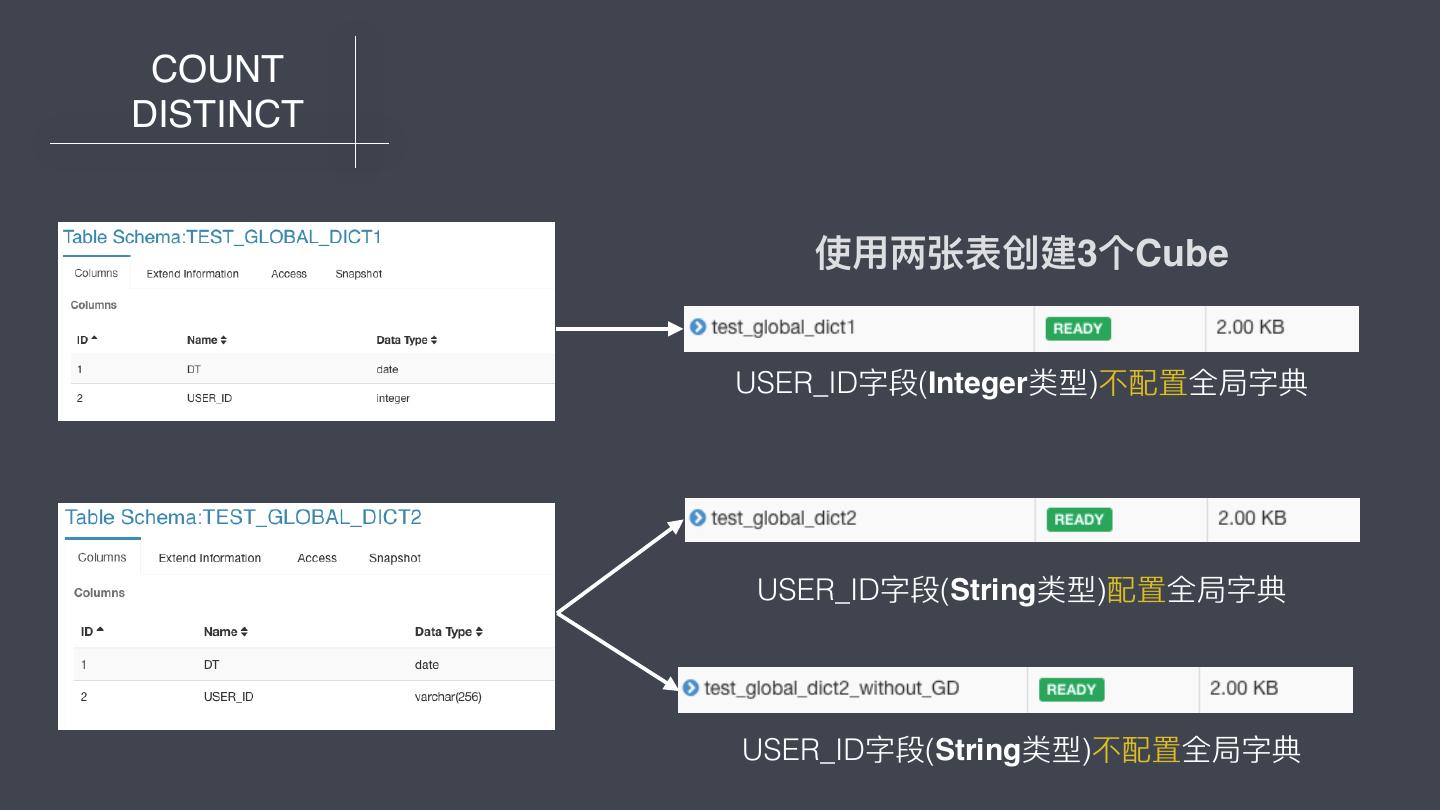Click Table Schema:TEST_GLOBAL_DICT1 heading
The image size is (1440, 810).
(x=222, y=237)
